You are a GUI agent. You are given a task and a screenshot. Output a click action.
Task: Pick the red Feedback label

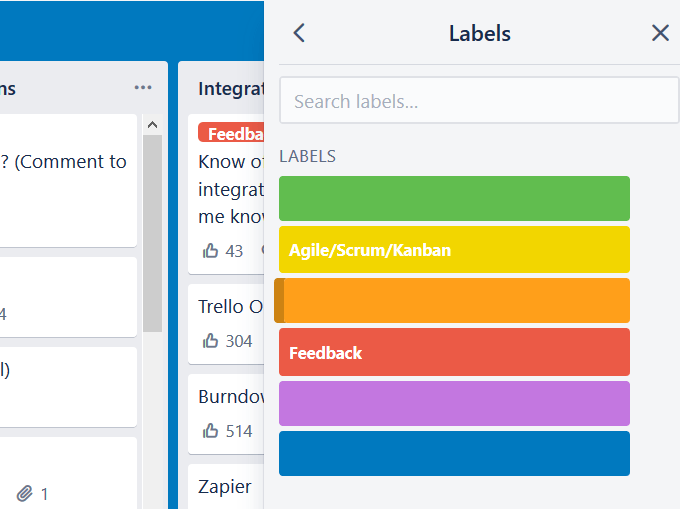pos(454,352)
